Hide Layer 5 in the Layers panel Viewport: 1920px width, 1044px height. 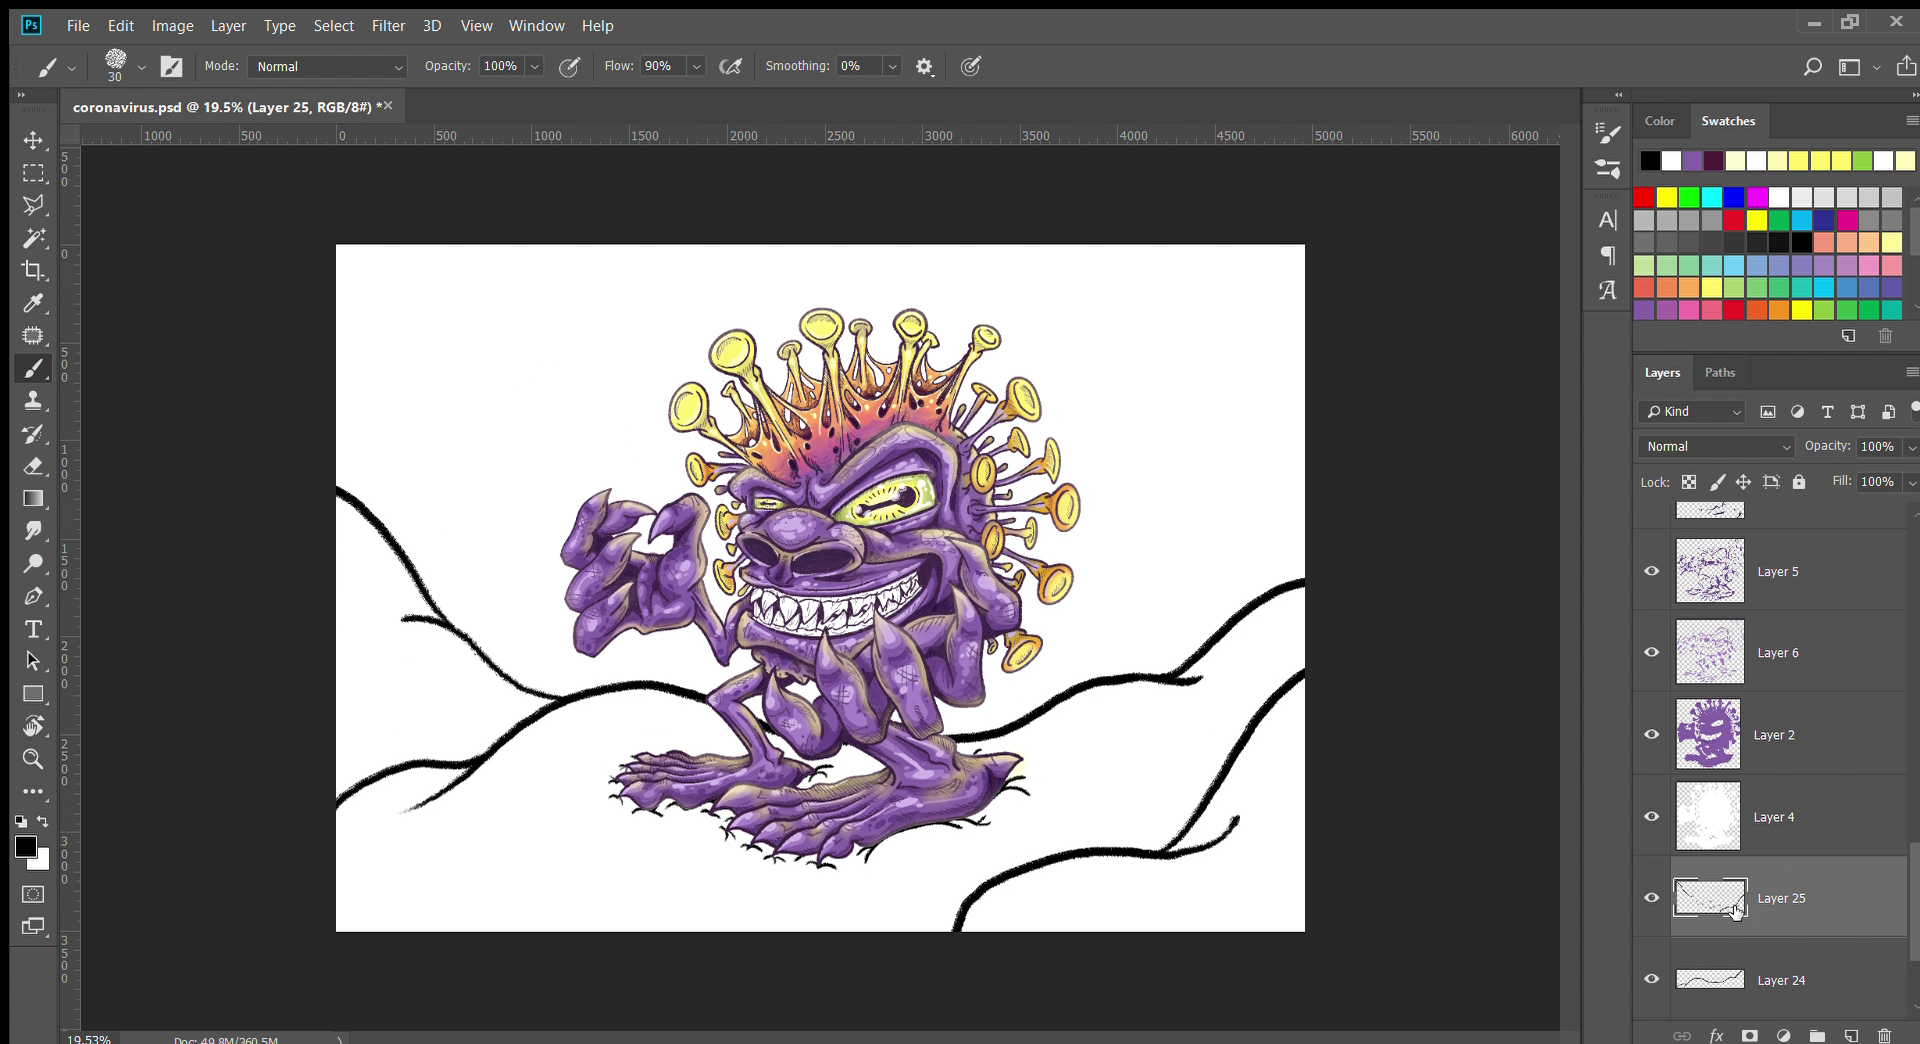pos(1651,571)
